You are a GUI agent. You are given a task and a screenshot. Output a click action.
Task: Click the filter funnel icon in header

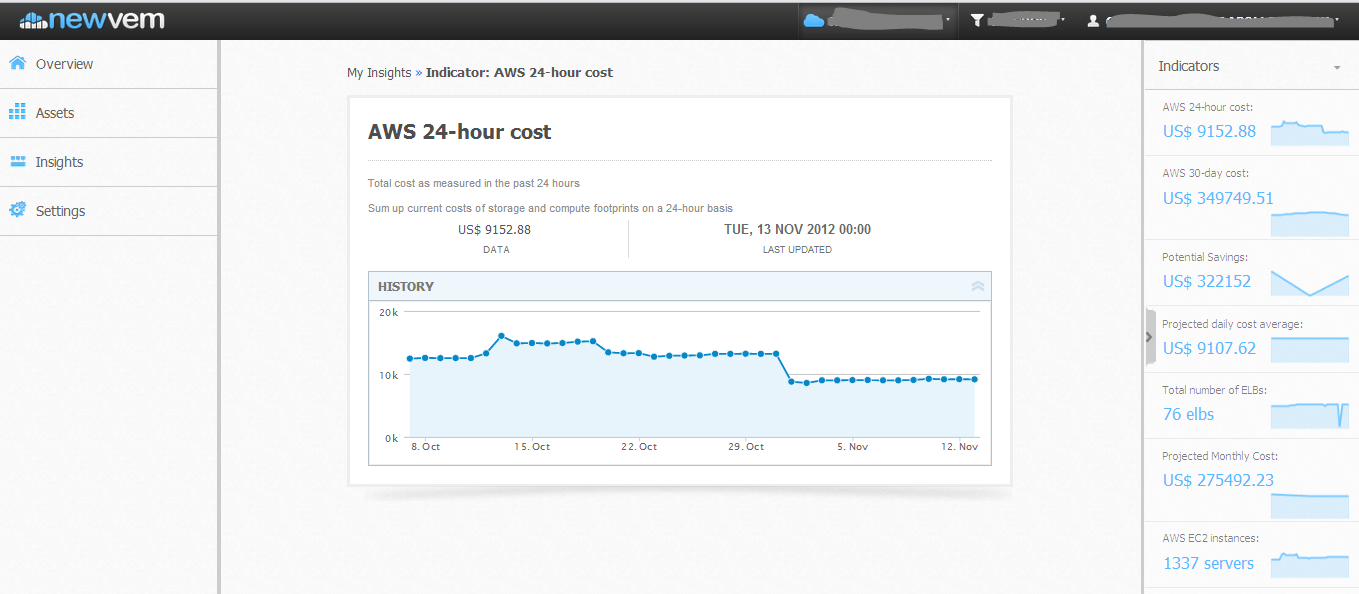(x=977, y=20)
